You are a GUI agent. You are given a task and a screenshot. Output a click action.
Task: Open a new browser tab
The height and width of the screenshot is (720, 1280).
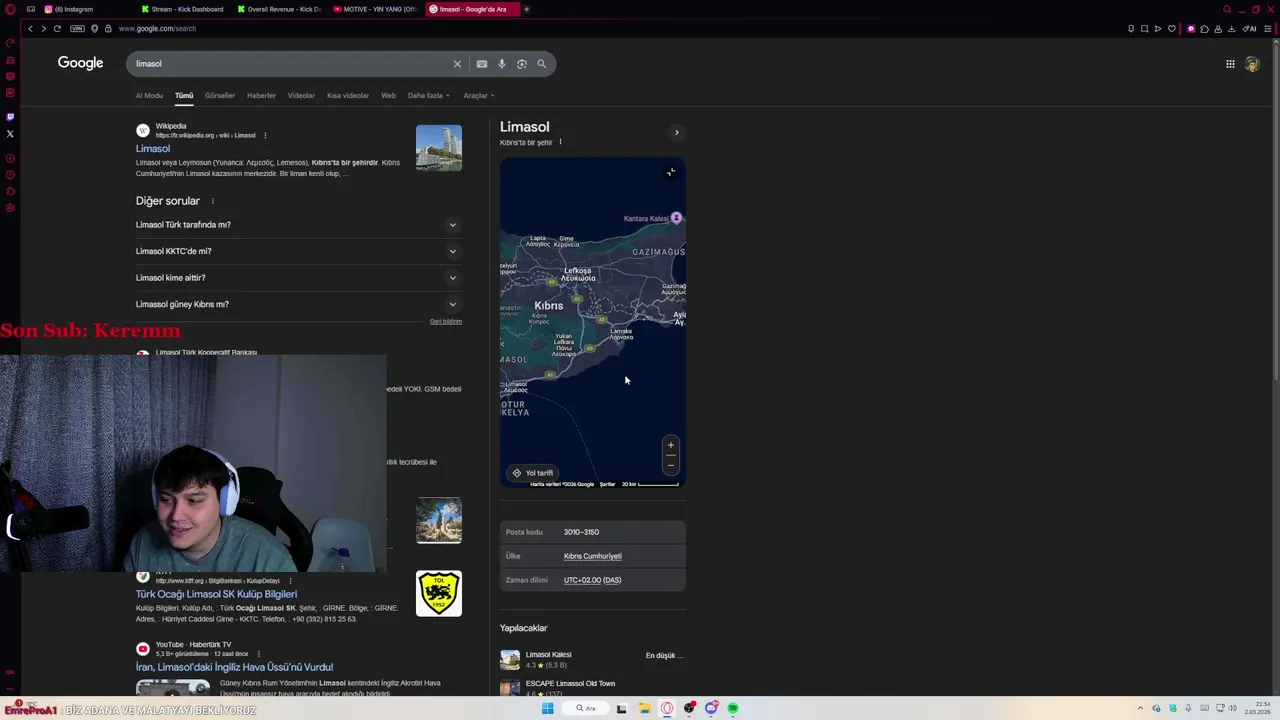527,9
